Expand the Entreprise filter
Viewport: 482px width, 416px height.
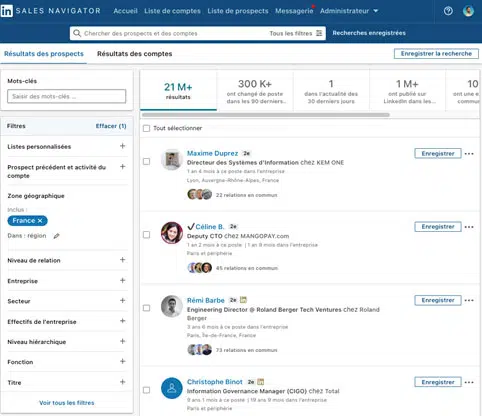pyautogui.click(x=123, y=280)
